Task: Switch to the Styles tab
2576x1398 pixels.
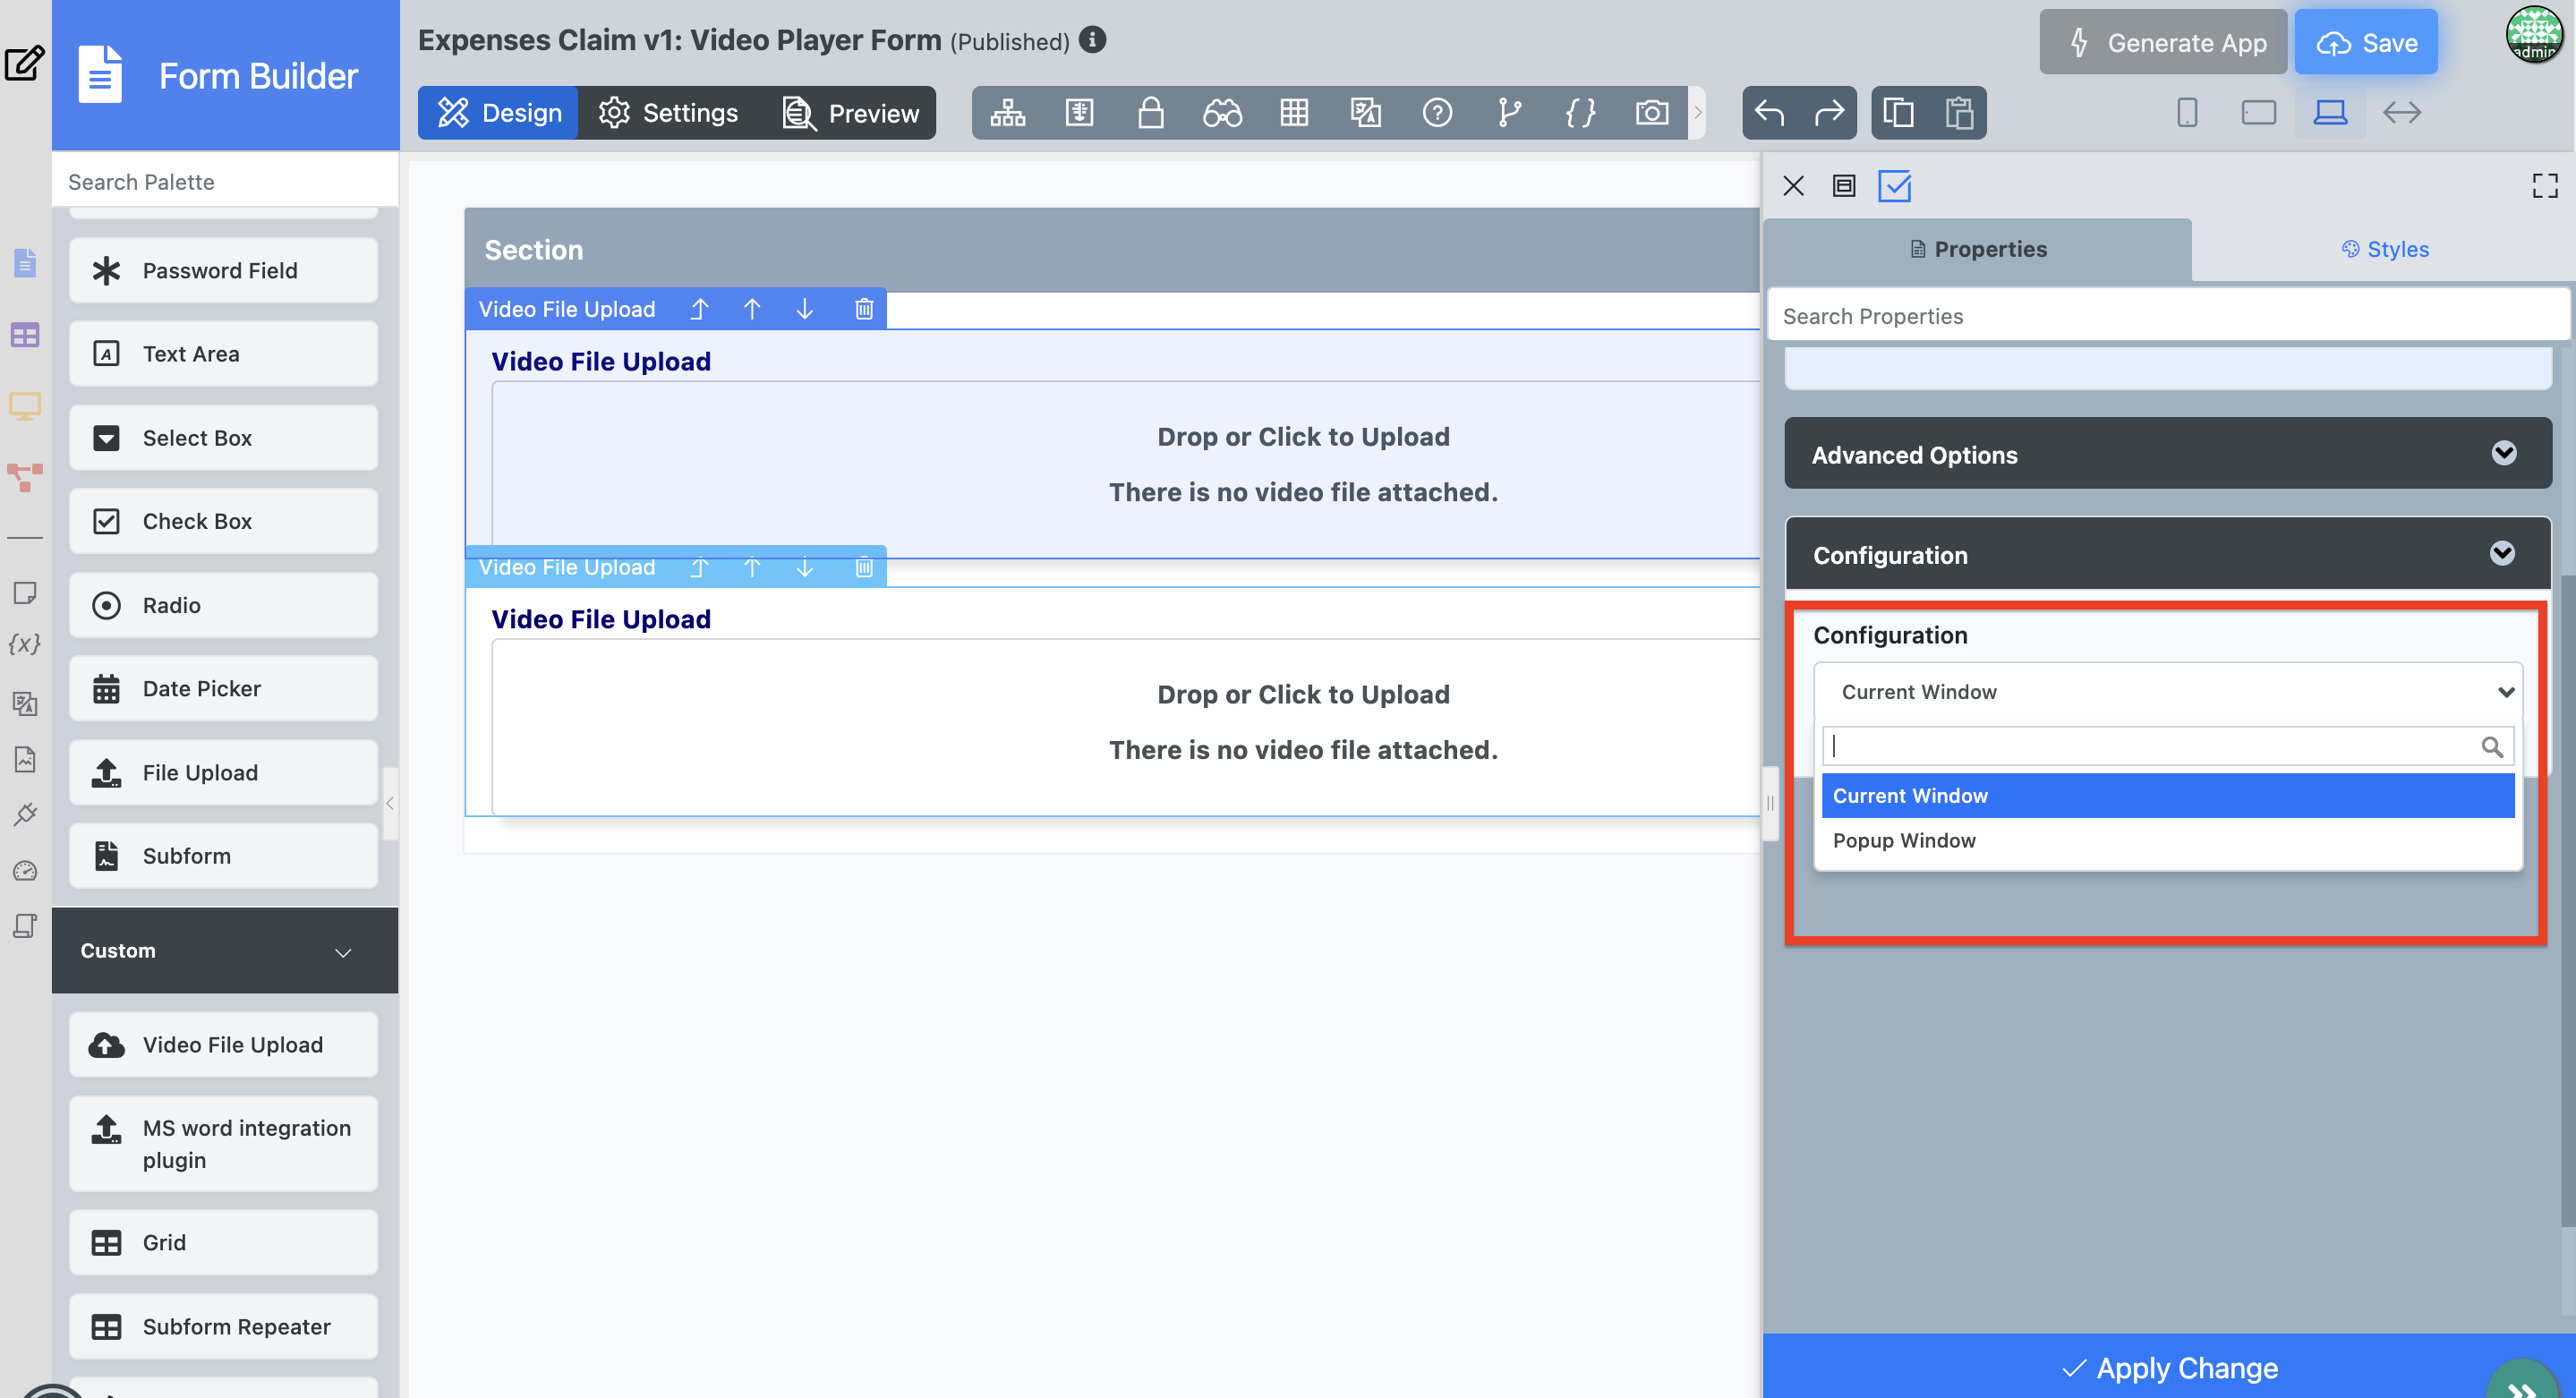Action: [x=2385, y=249]
